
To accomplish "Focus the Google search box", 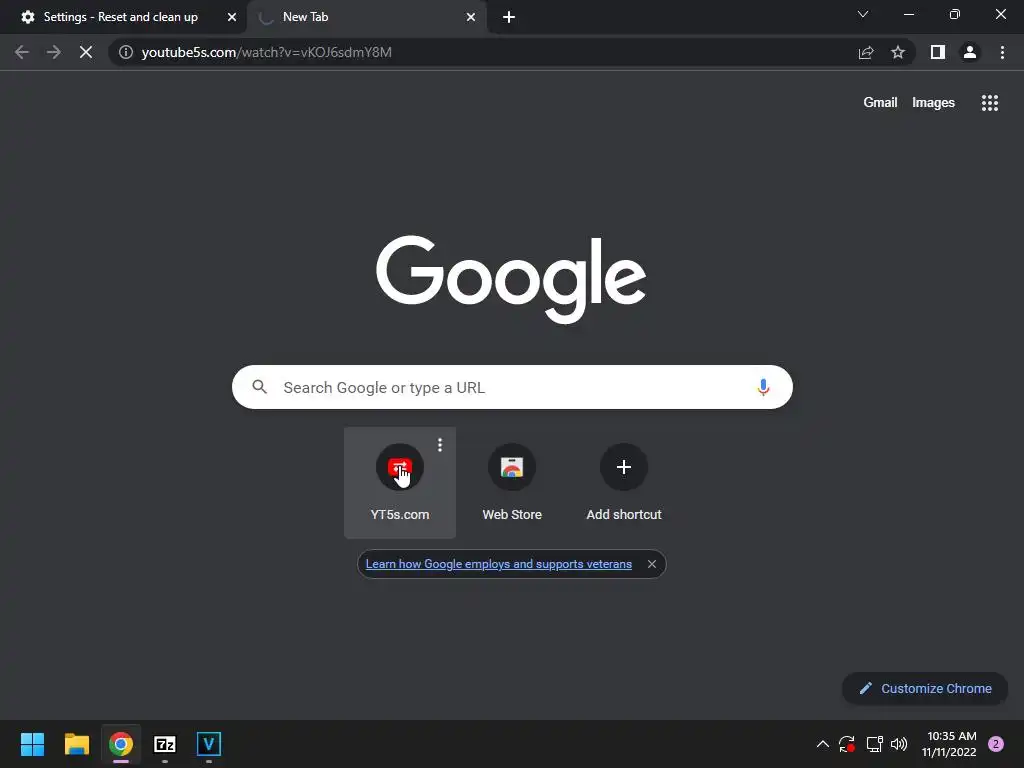I will tap(512, 387).
